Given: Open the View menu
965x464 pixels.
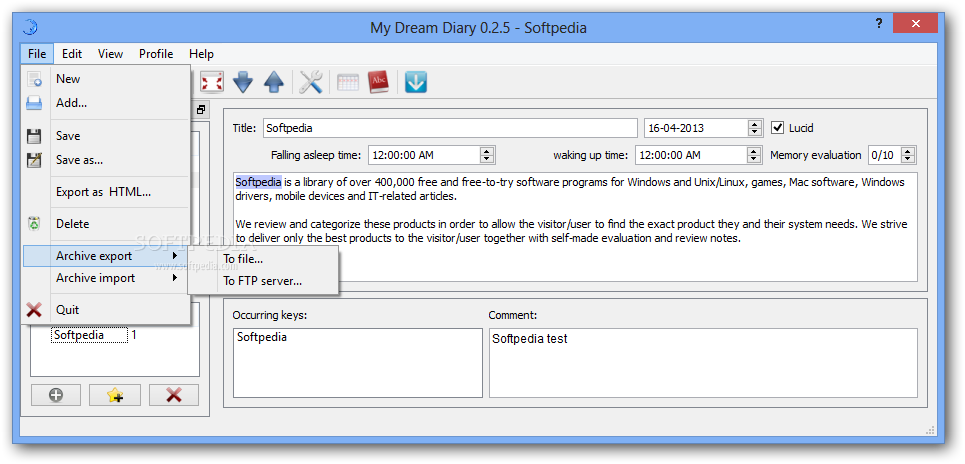Looking at the screenshot, I should click(110, 54).
